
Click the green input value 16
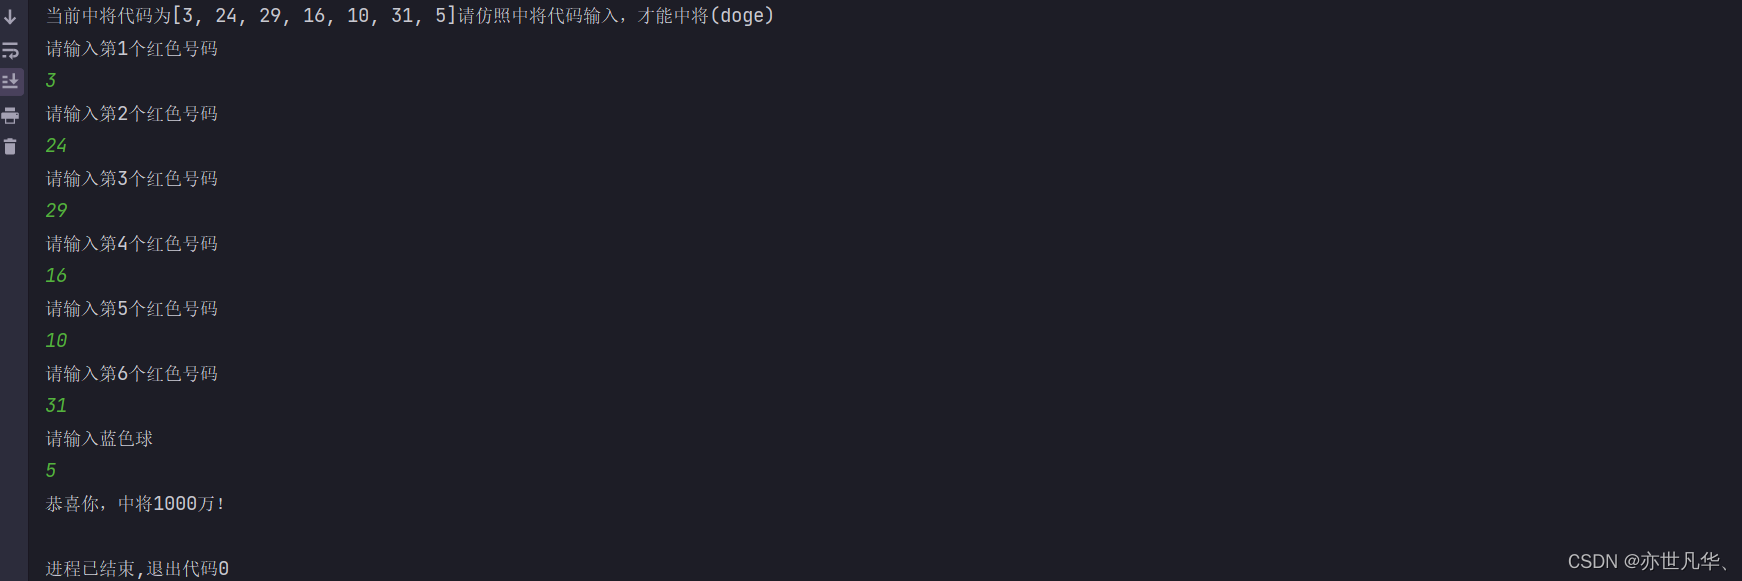(x=56, y=276)
